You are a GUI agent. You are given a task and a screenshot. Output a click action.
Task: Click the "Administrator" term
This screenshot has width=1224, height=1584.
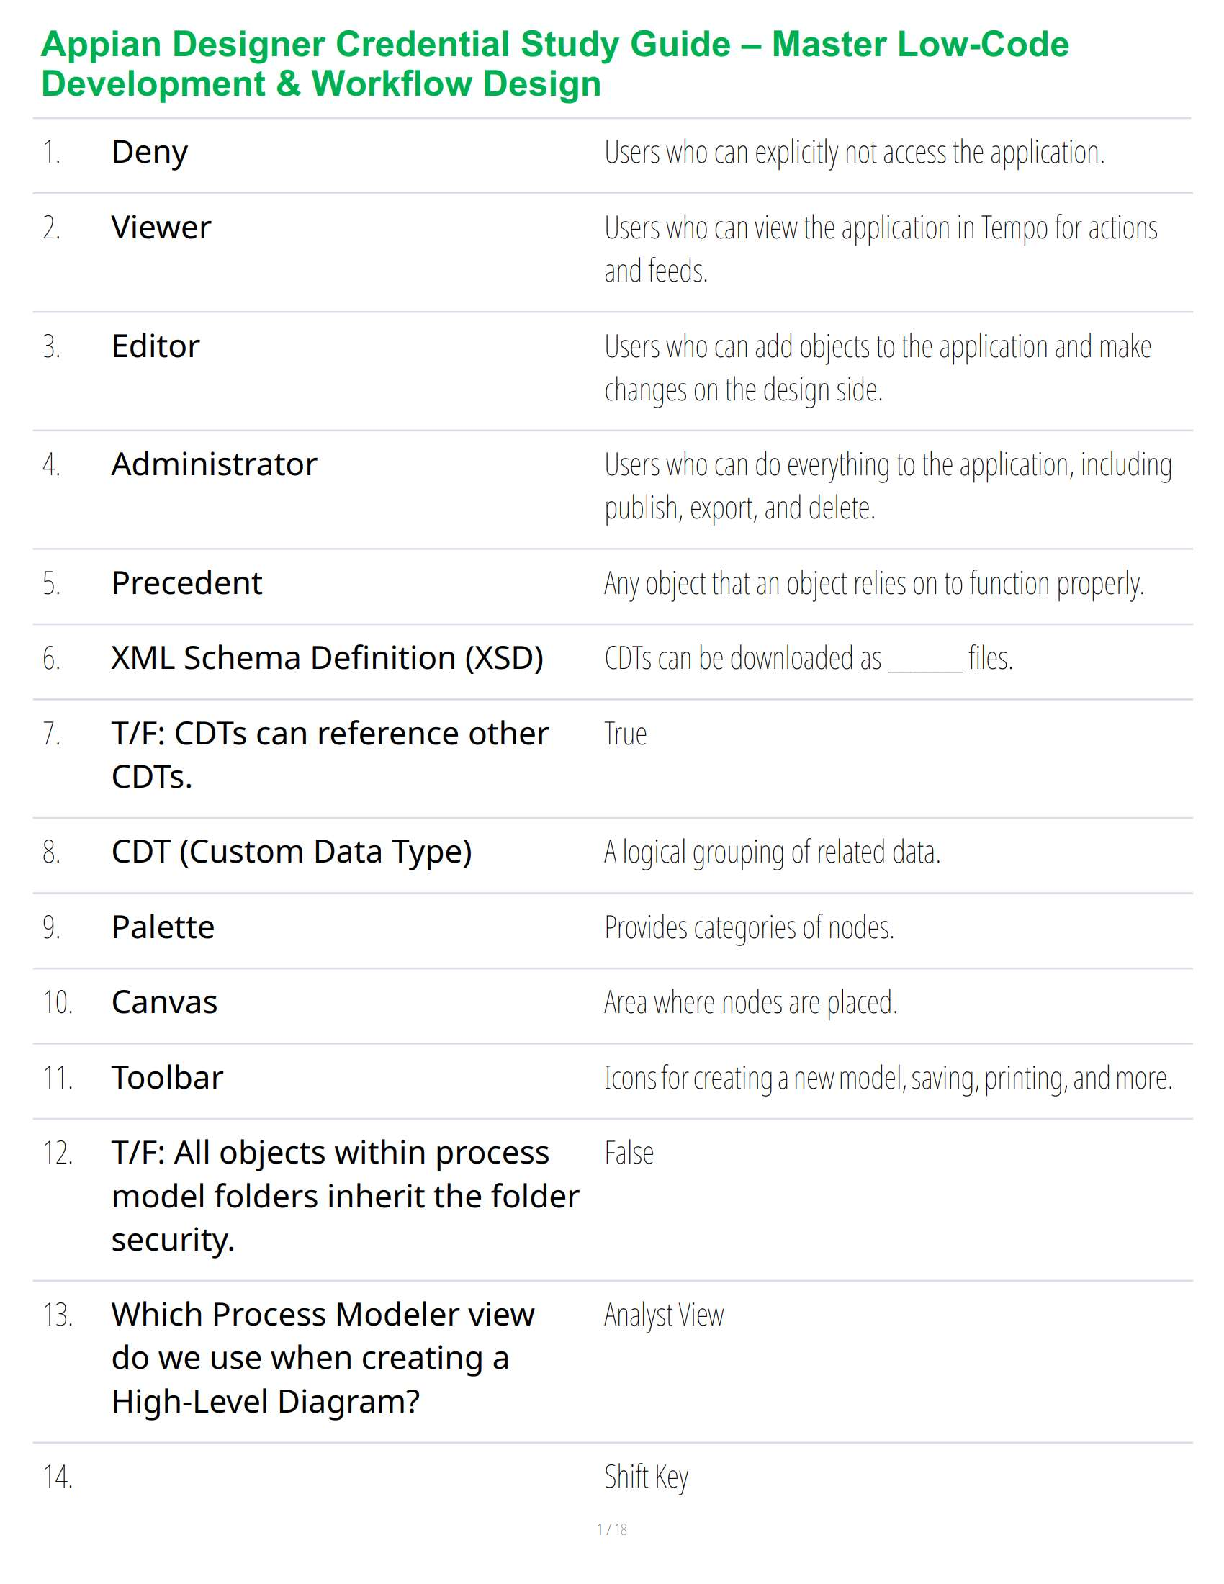[x=214, y=465]
